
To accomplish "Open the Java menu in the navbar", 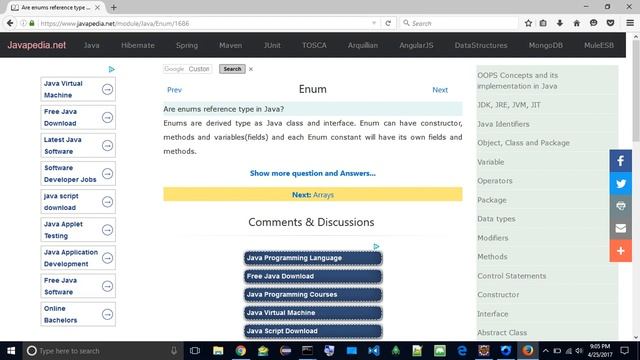I will coord(91,45).
